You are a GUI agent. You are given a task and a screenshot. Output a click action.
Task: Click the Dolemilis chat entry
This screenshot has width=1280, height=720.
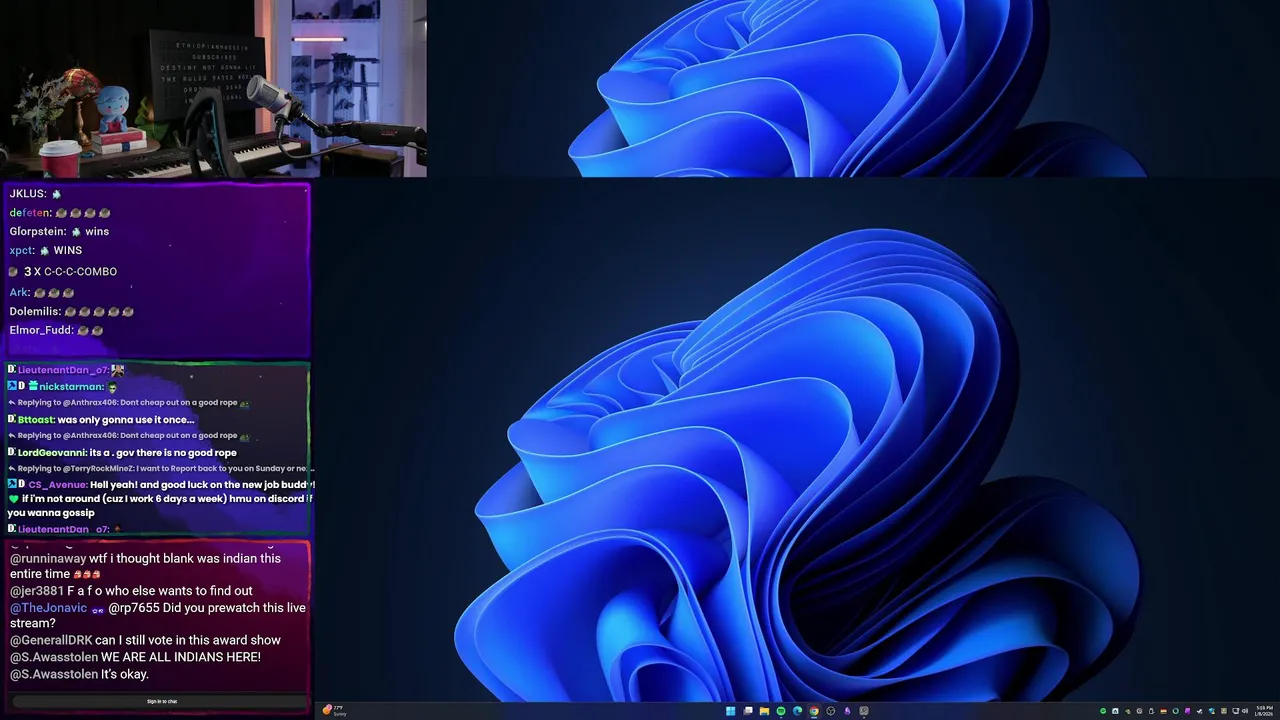(71, 311)
